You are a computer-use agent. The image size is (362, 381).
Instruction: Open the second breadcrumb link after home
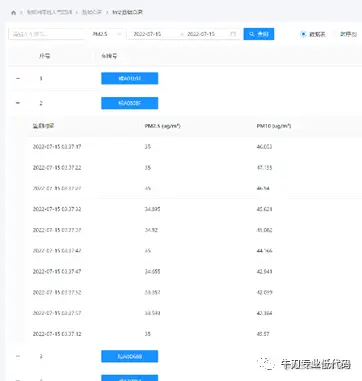tap(49, 13)
